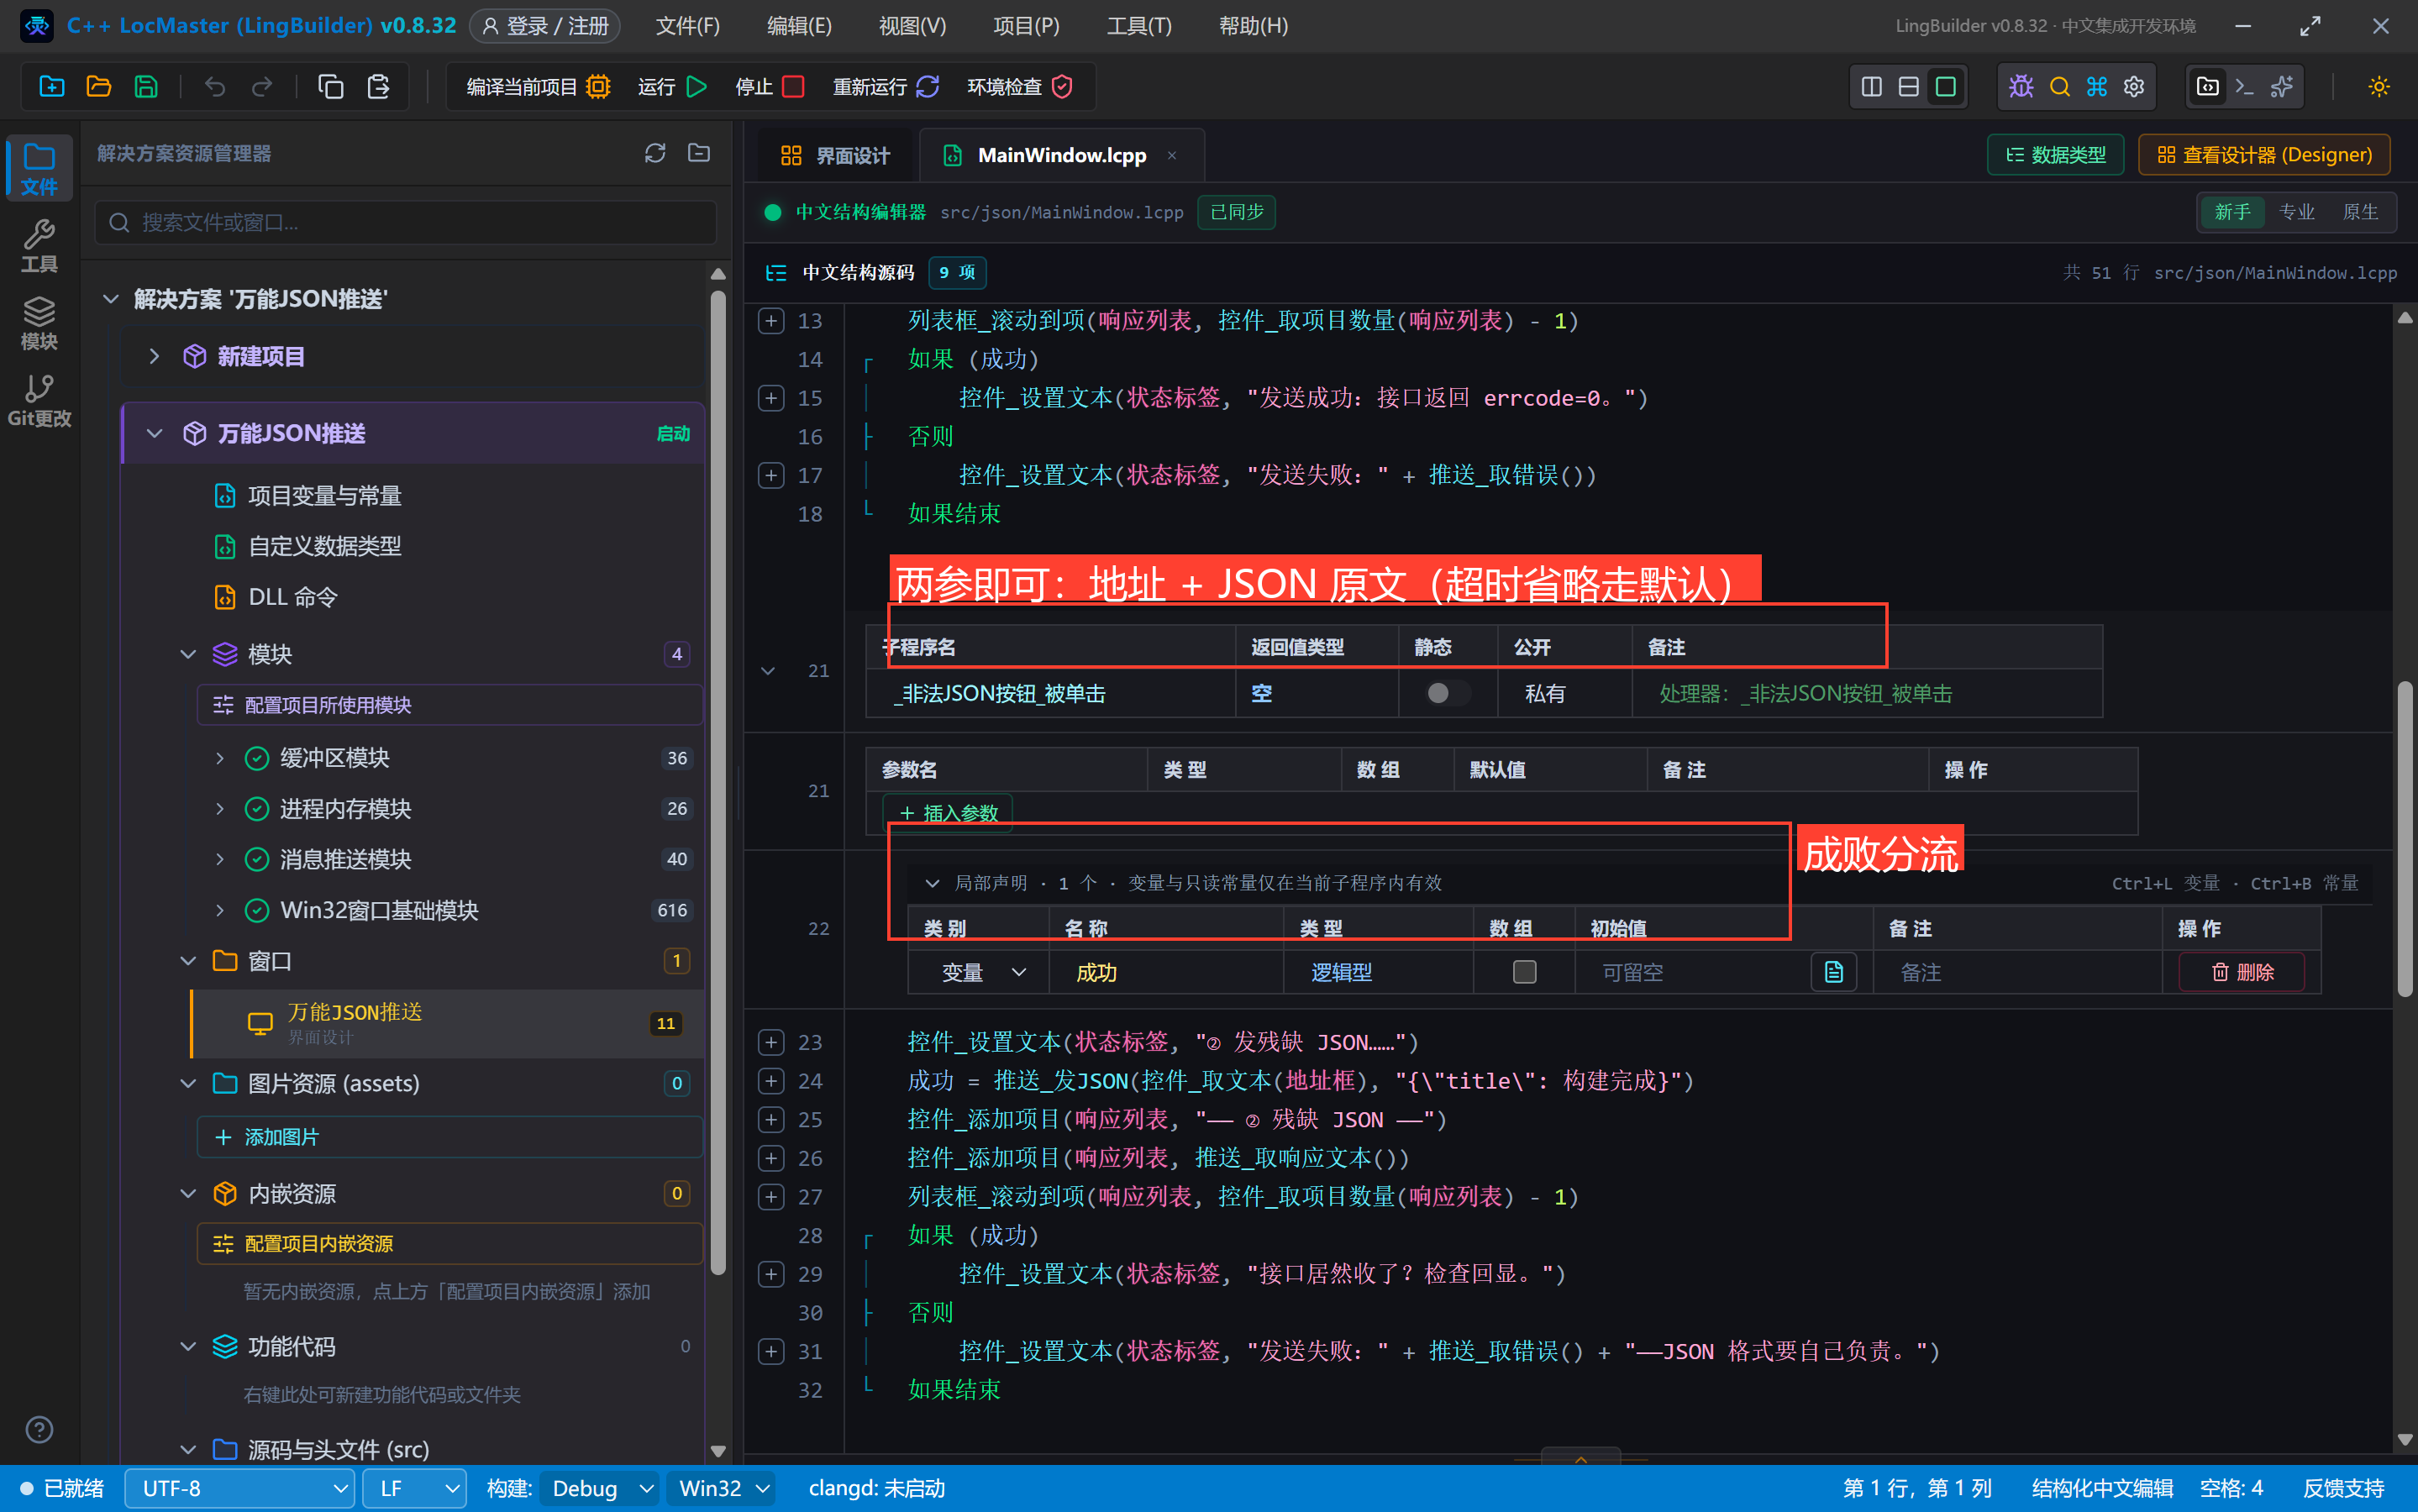Click the undo arrow icon

click(215, 87)
